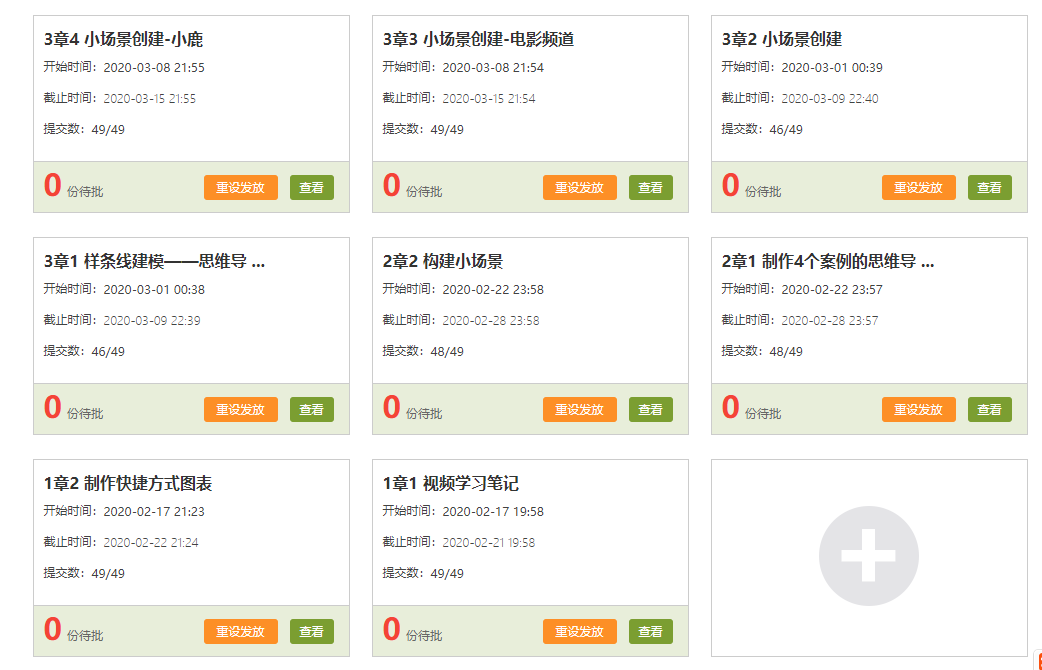Open the 3章3 小场景创建-电影频道 assignment title
This screenshot has height=670, width=1042.
click(x=478, y=40)
